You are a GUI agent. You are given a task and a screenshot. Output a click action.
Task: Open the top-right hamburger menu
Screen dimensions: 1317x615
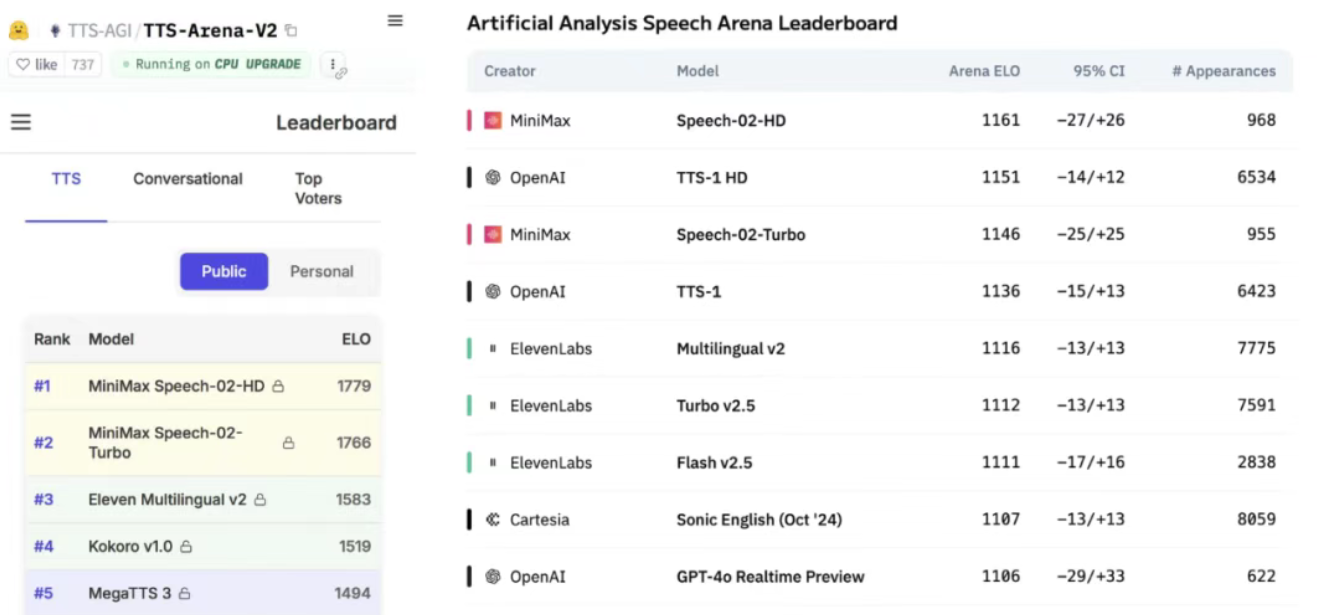(x=395, y=21)
